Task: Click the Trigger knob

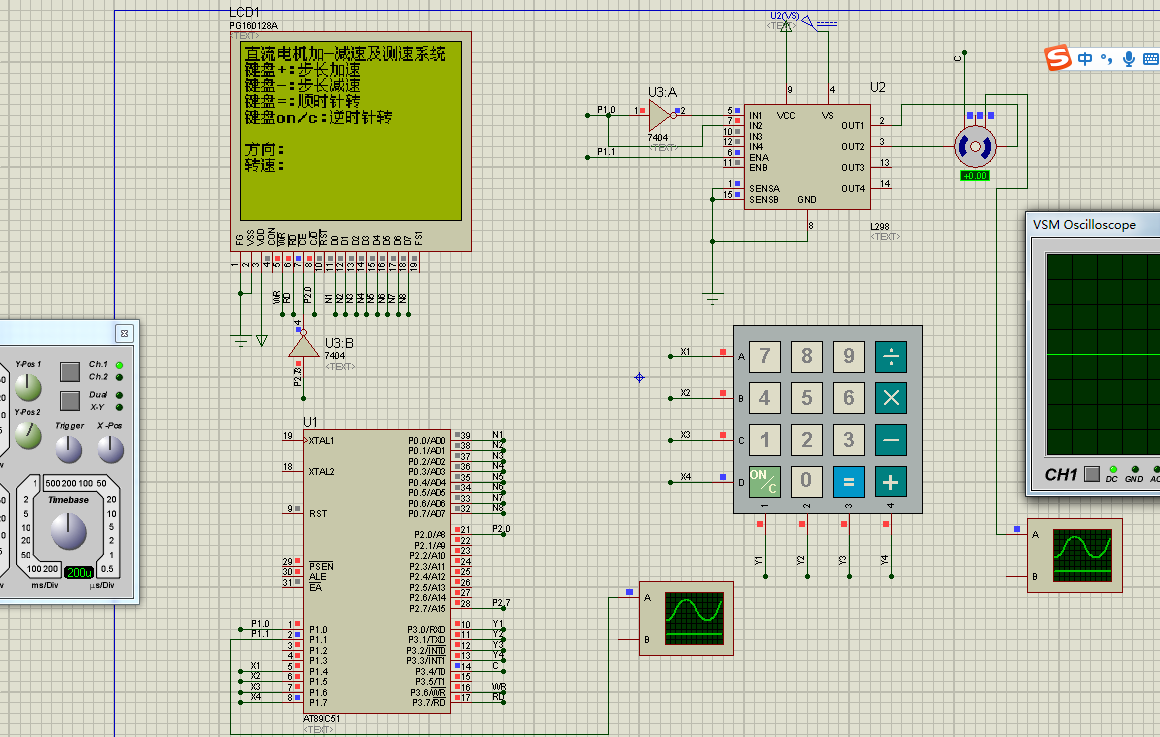Action: (x=69, y=448)
